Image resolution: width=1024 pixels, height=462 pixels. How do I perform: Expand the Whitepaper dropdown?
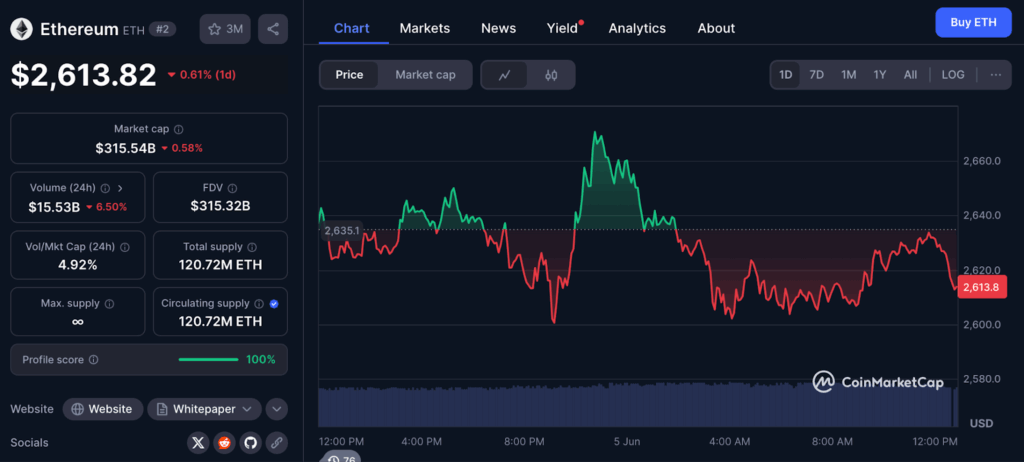click(205, 409)
